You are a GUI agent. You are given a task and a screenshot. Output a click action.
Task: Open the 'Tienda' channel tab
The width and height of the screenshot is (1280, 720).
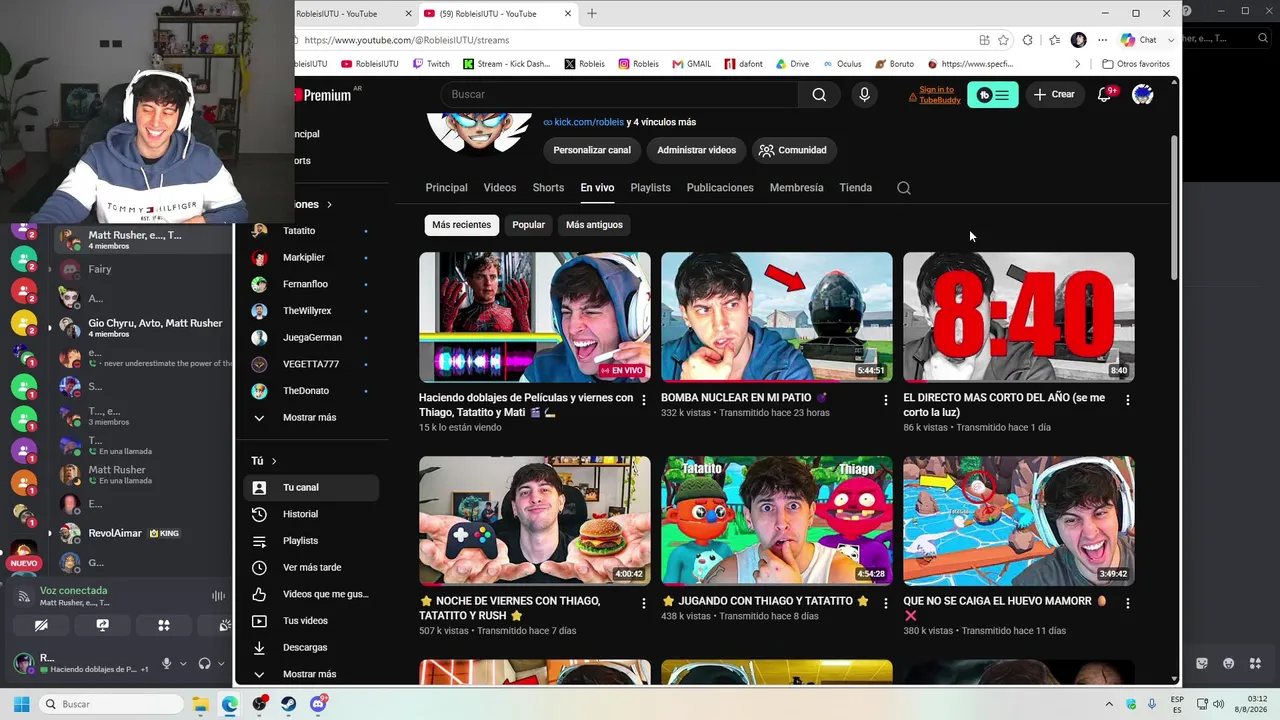[855, 188]
